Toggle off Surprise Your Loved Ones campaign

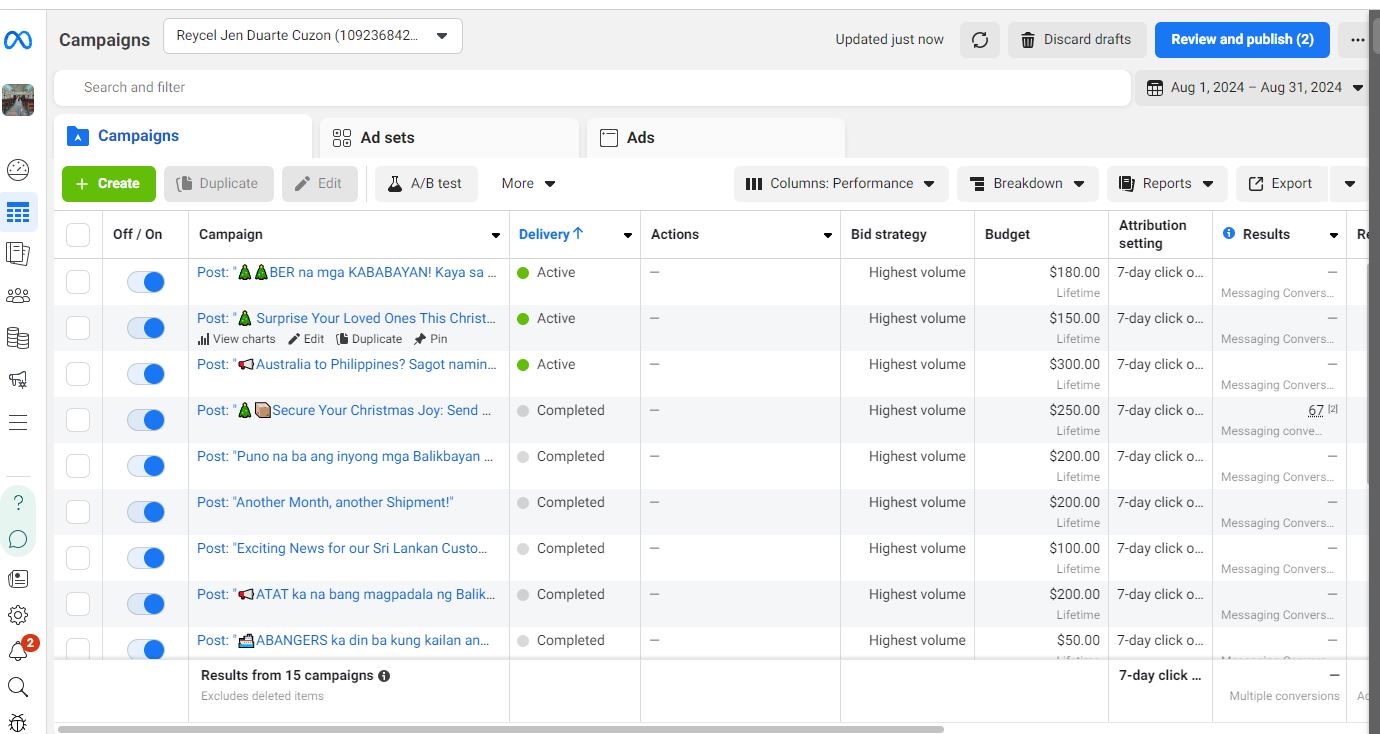click(146, 328)
